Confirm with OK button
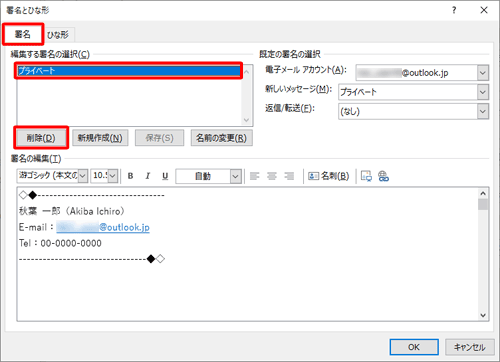 pyautogui.click(x=414, y=347)
